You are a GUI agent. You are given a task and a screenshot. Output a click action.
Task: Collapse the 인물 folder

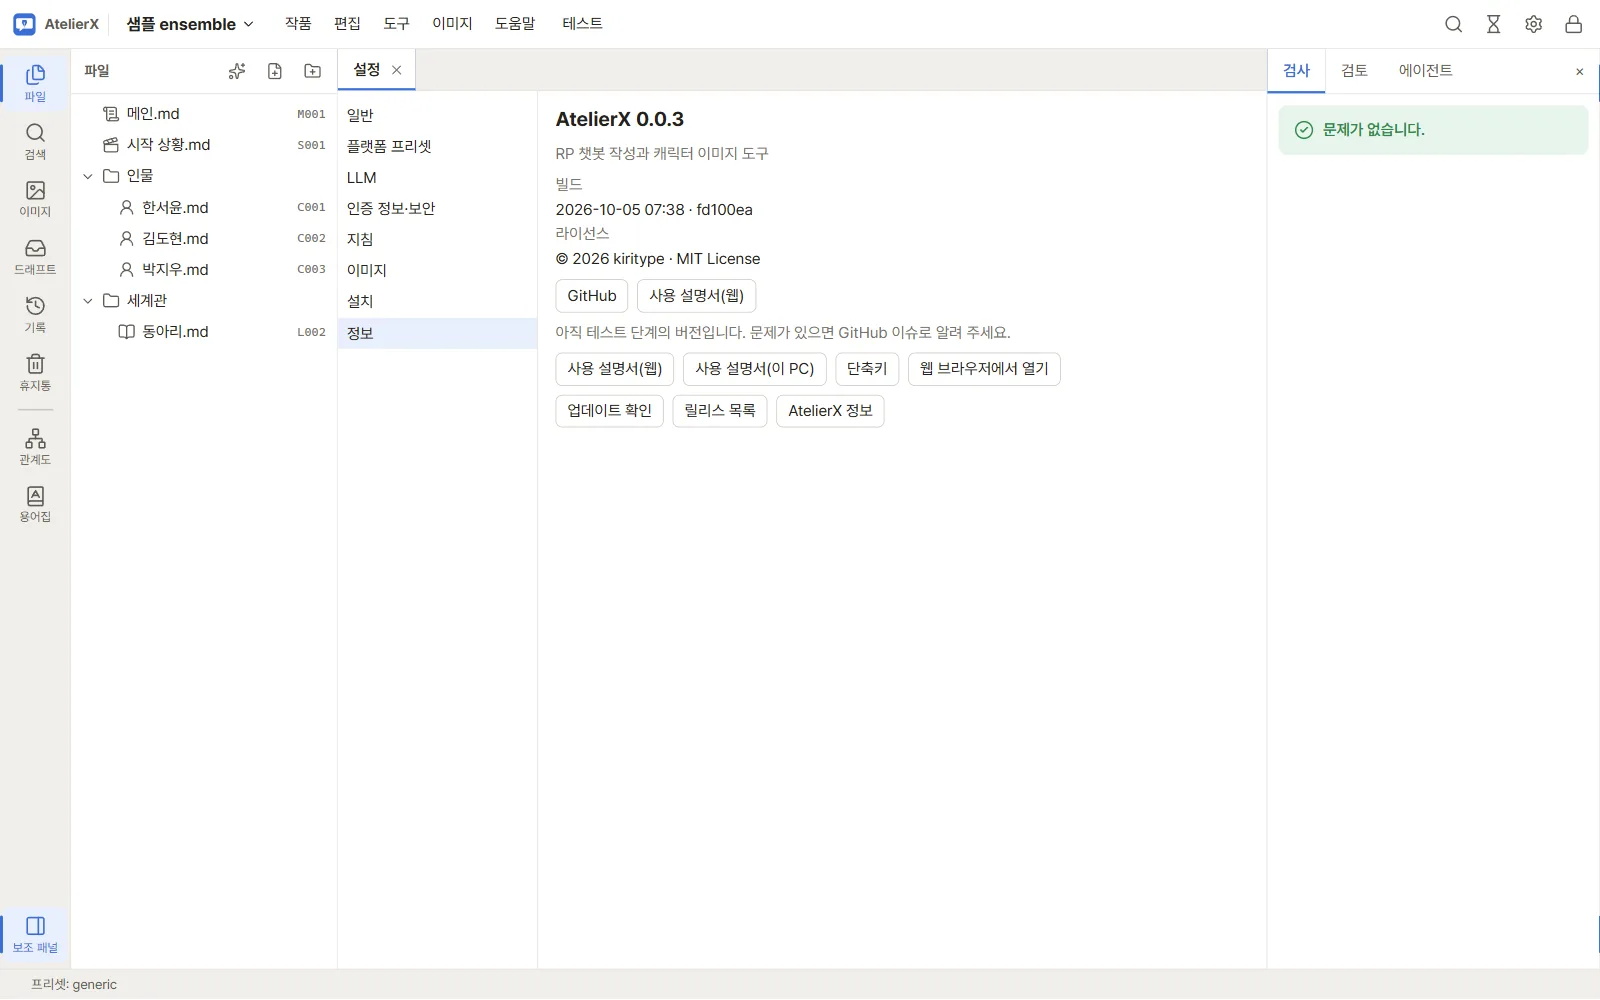88,176
